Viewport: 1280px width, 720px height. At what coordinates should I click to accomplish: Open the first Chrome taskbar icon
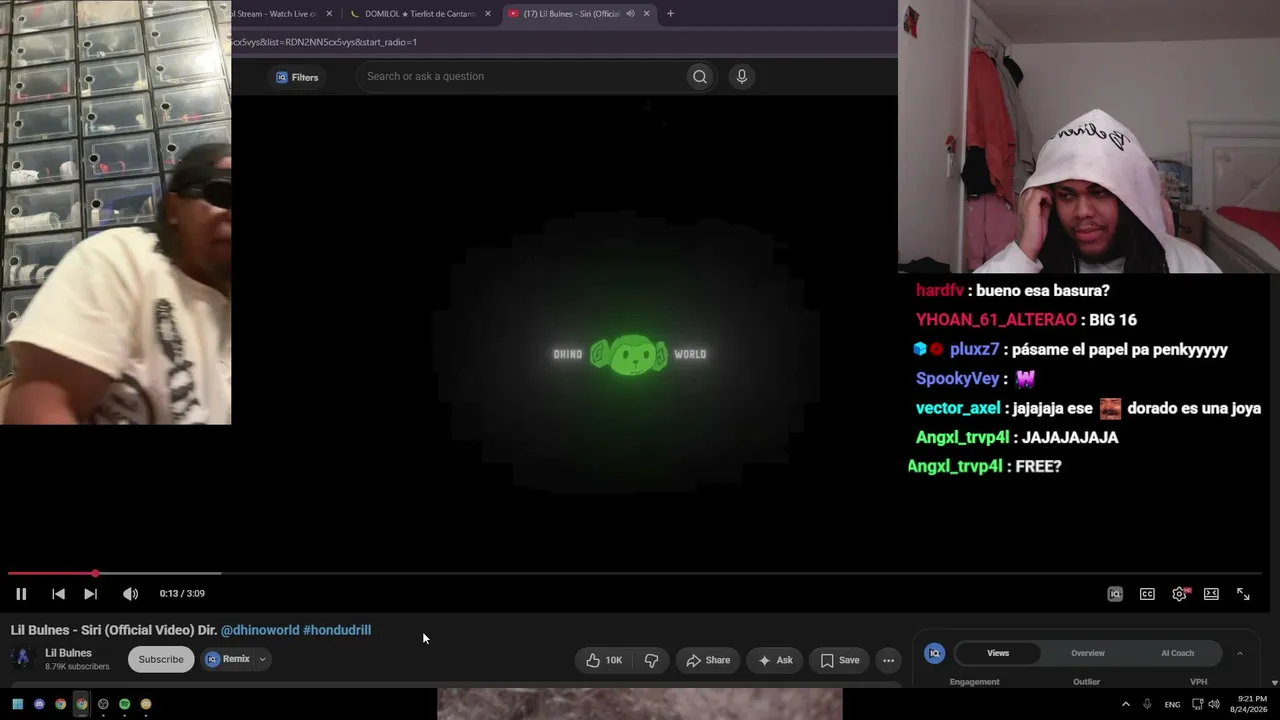pyautogui.click(x=60, y=704)
